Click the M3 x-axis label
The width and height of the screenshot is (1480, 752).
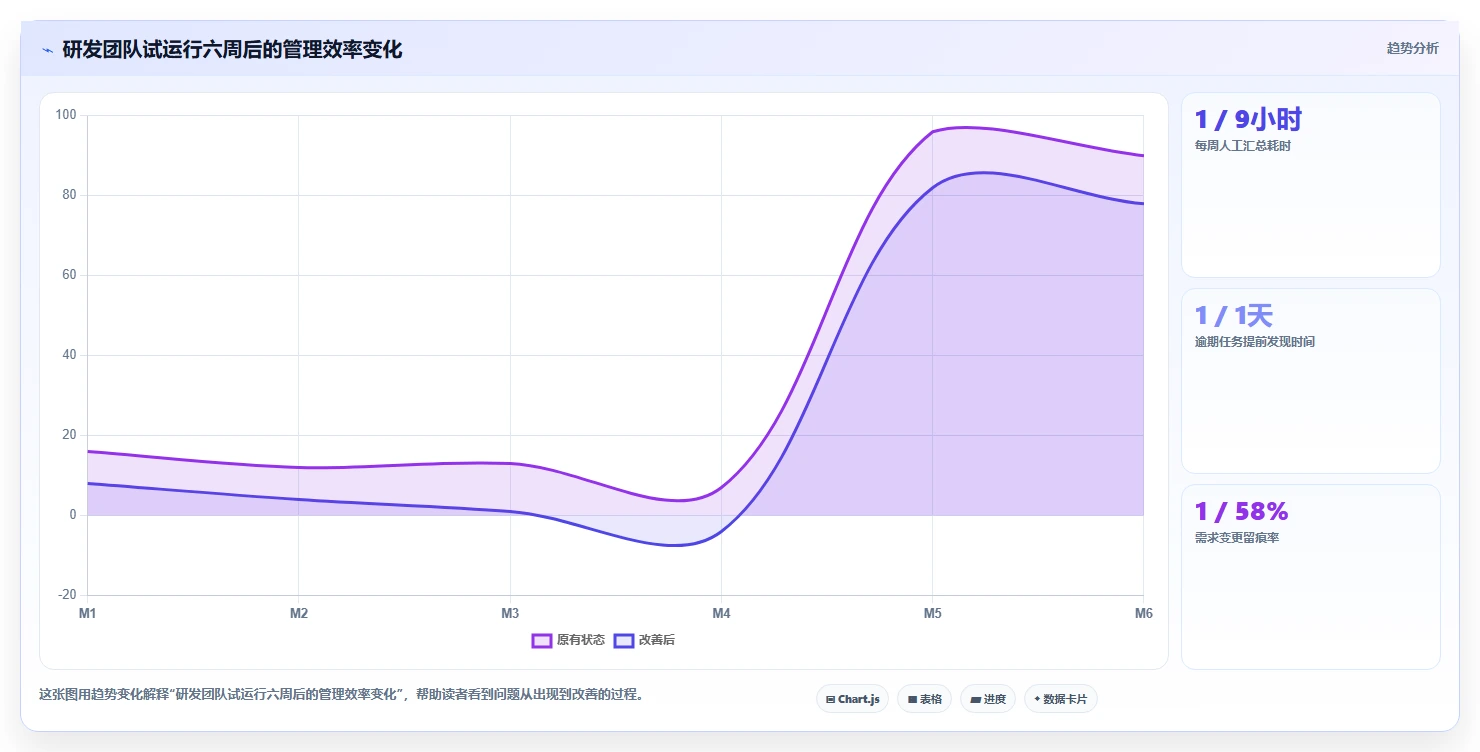pos(510,613)
